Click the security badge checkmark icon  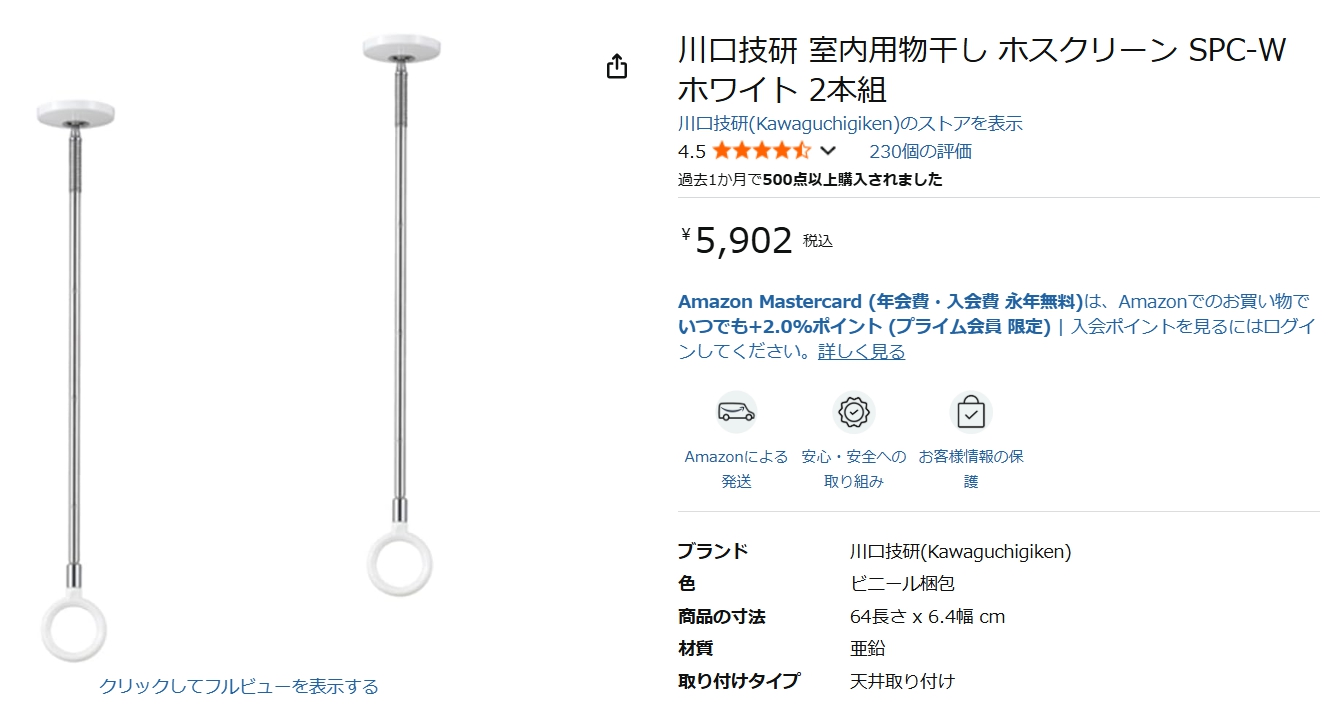(854, 412)
